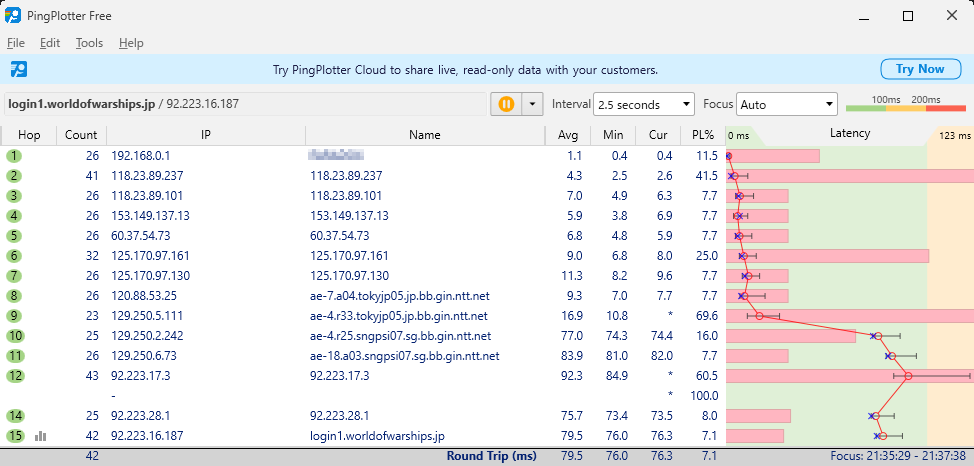974x466 pixels.
Task: Click packet loss value 69.6
Action: (707, 316)
